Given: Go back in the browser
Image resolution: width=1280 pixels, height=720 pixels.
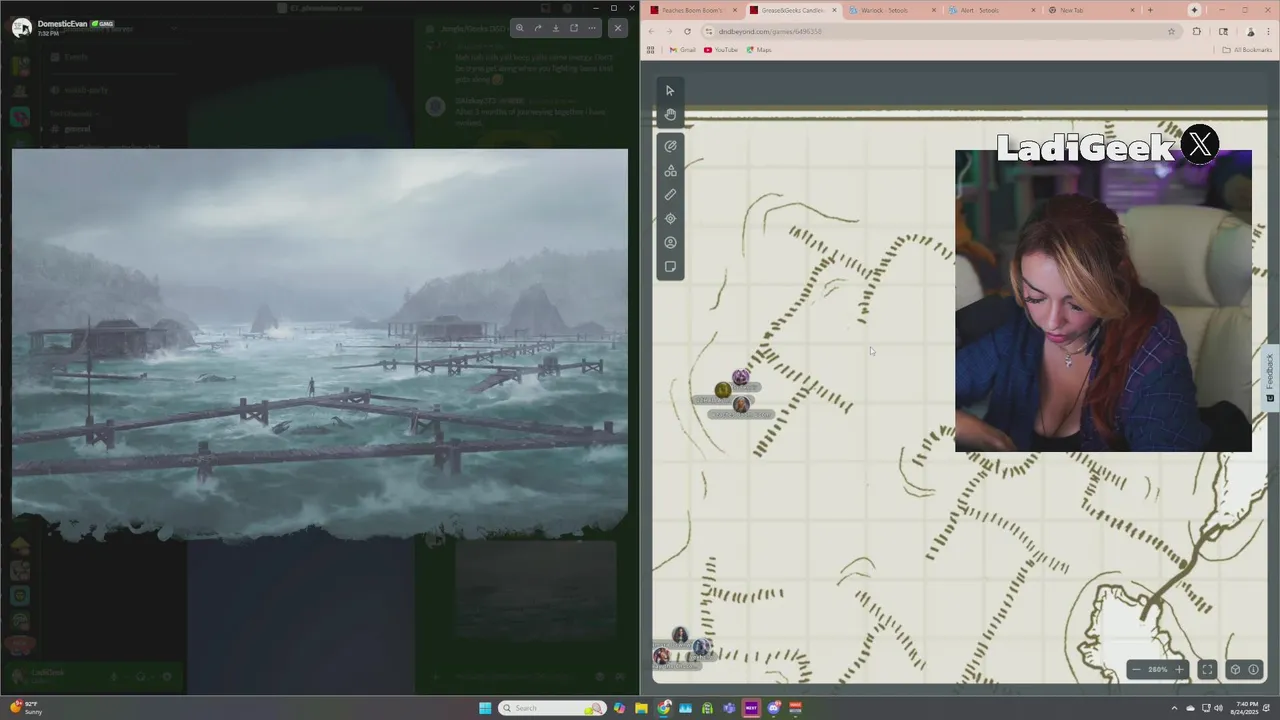Looking at the screenshot, I should click(651, 31).
